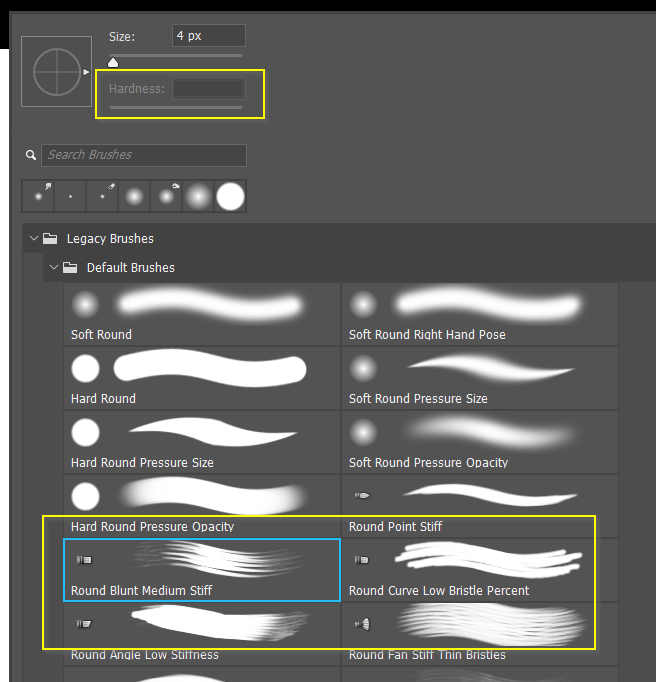Click the Size label text
Viewport: 656px width, 682px height.
pos(122,37)
